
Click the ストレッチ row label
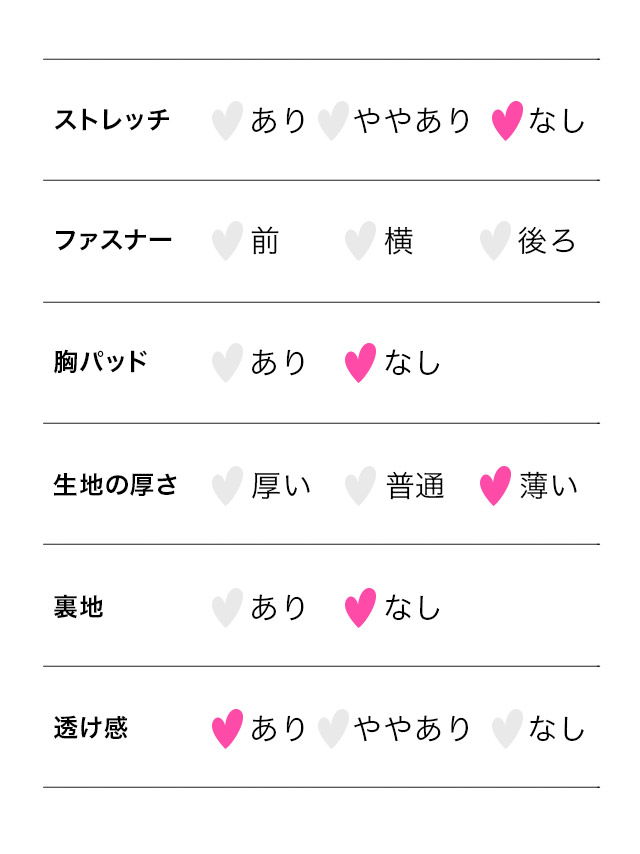coord(112,121)
